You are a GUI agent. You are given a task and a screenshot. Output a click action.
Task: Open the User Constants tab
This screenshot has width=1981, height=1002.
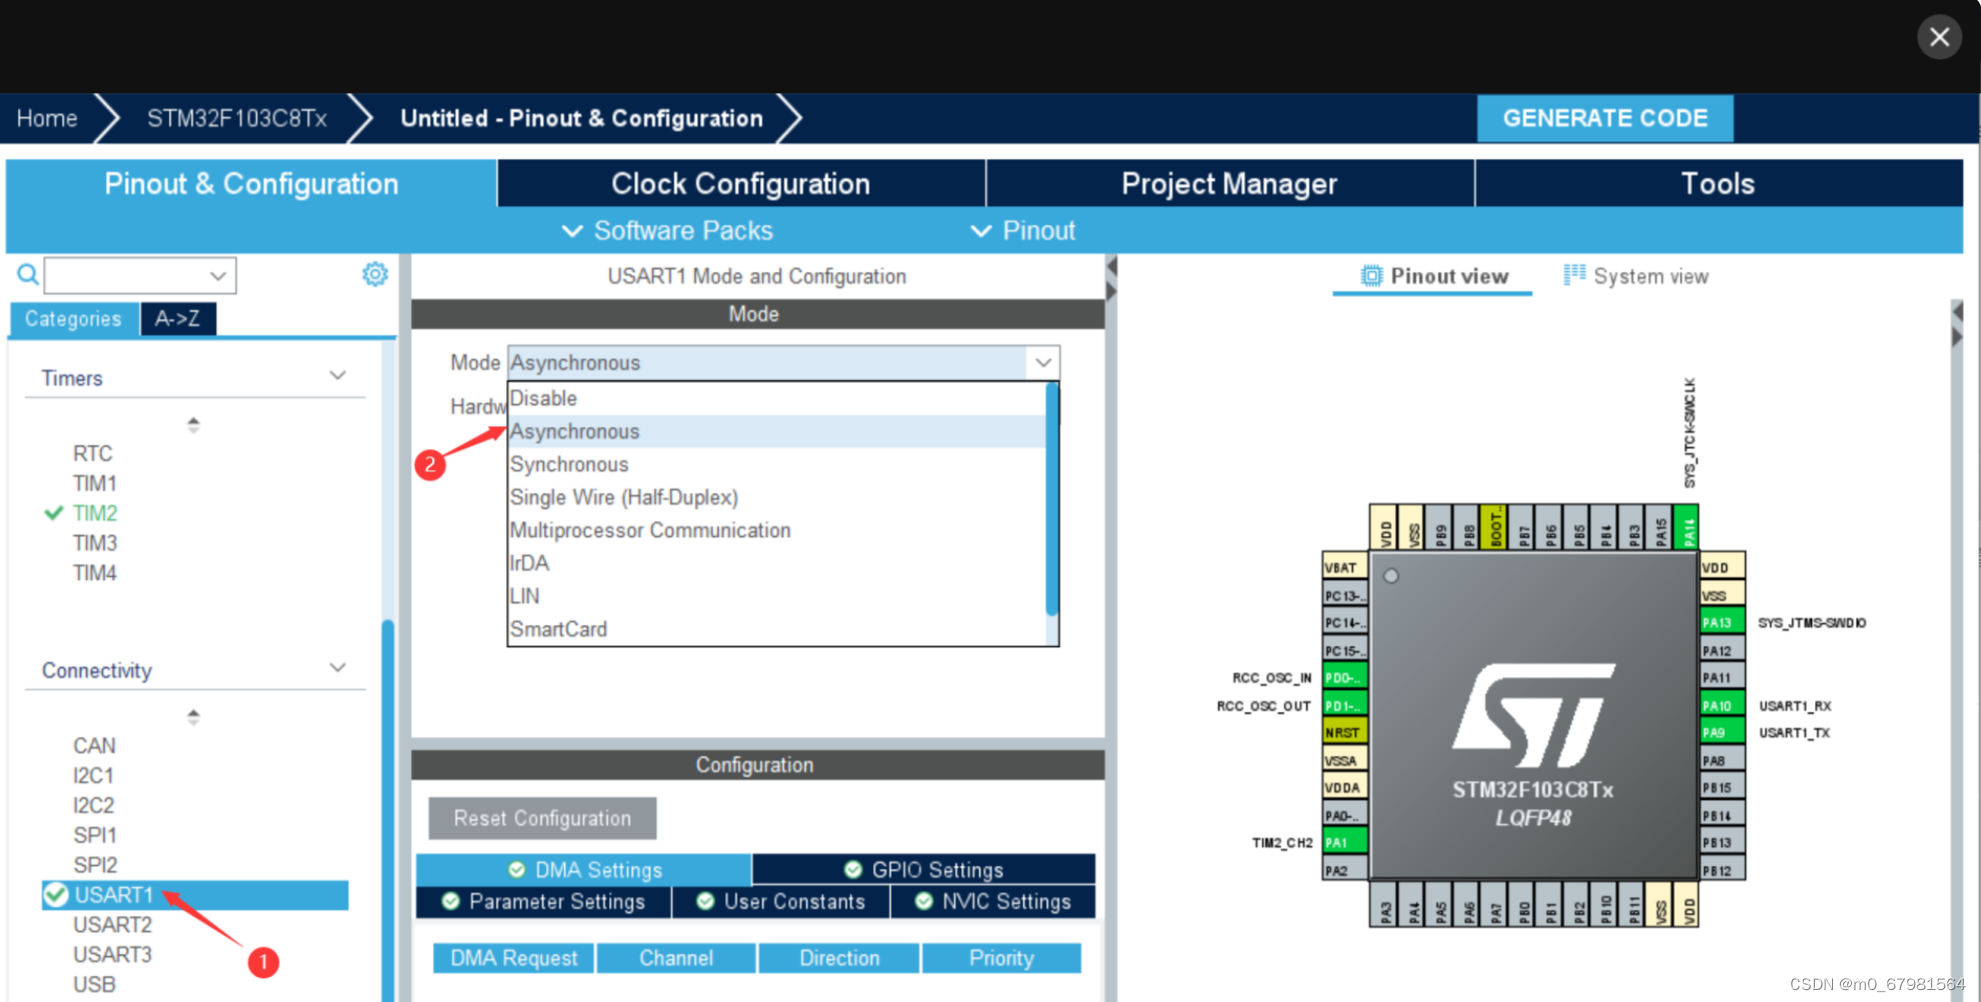click(x=781, y=902)
